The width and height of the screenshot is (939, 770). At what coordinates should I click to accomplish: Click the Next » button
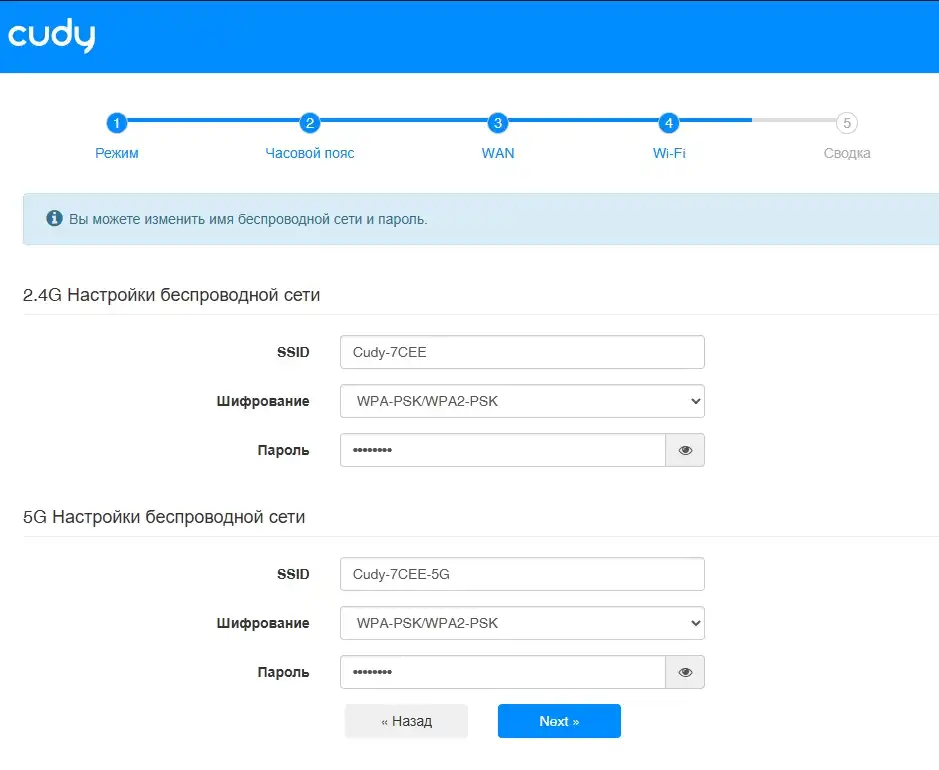559,721
